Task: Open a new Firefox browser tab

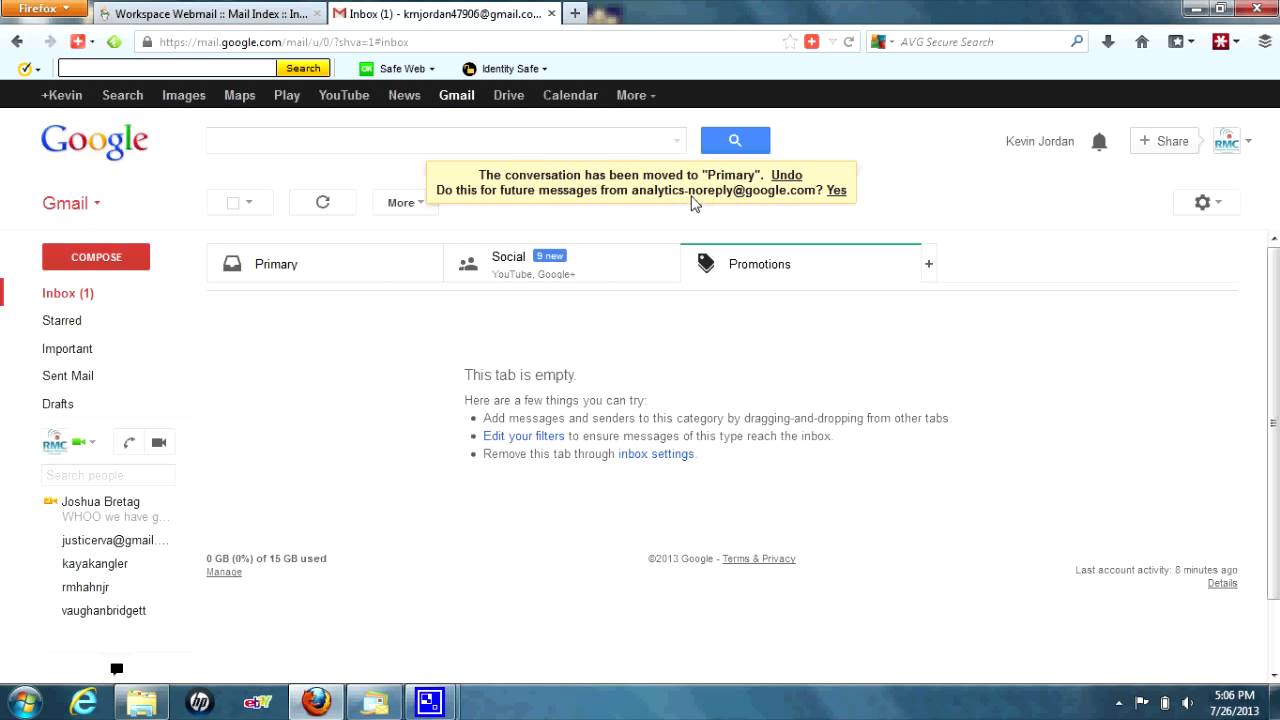Action: click(x=575, y=13)
